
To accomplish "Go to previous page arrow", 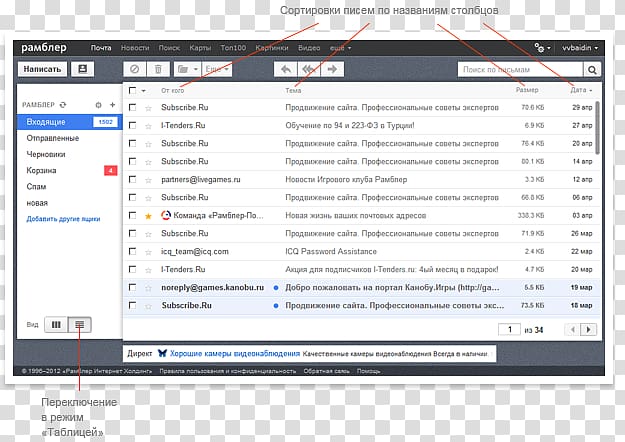I will coord(572,330).
